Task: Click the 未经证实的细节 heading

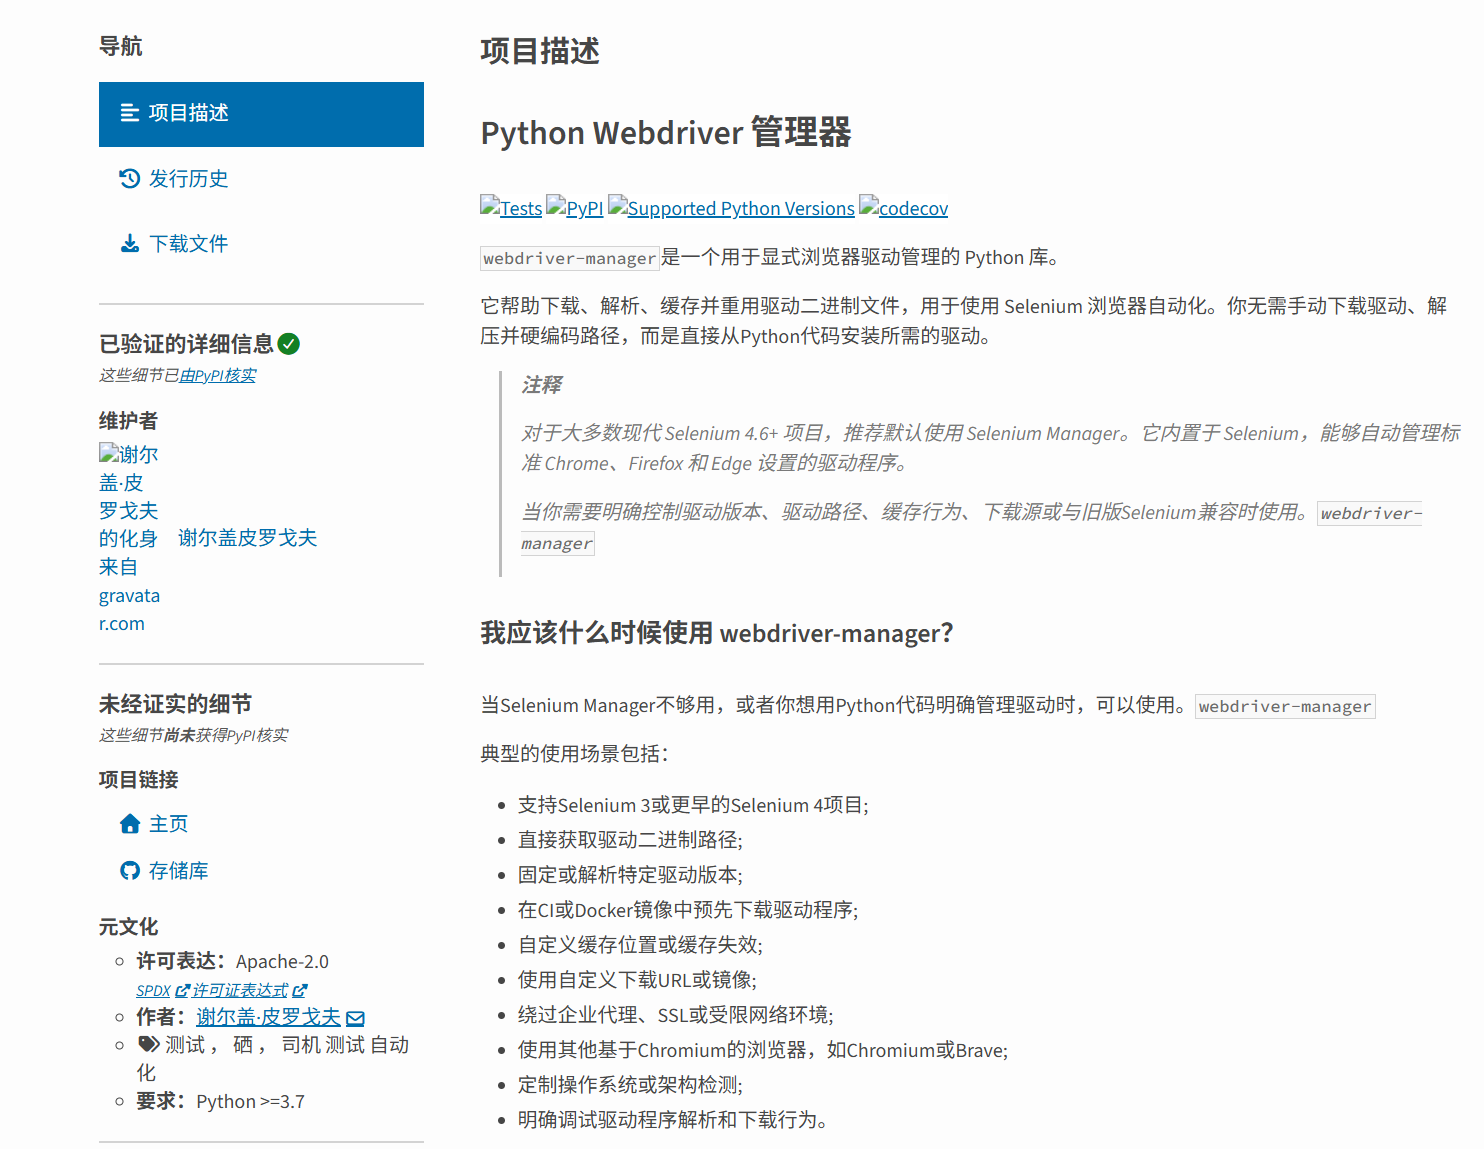Action: click(x=175, y=704)
